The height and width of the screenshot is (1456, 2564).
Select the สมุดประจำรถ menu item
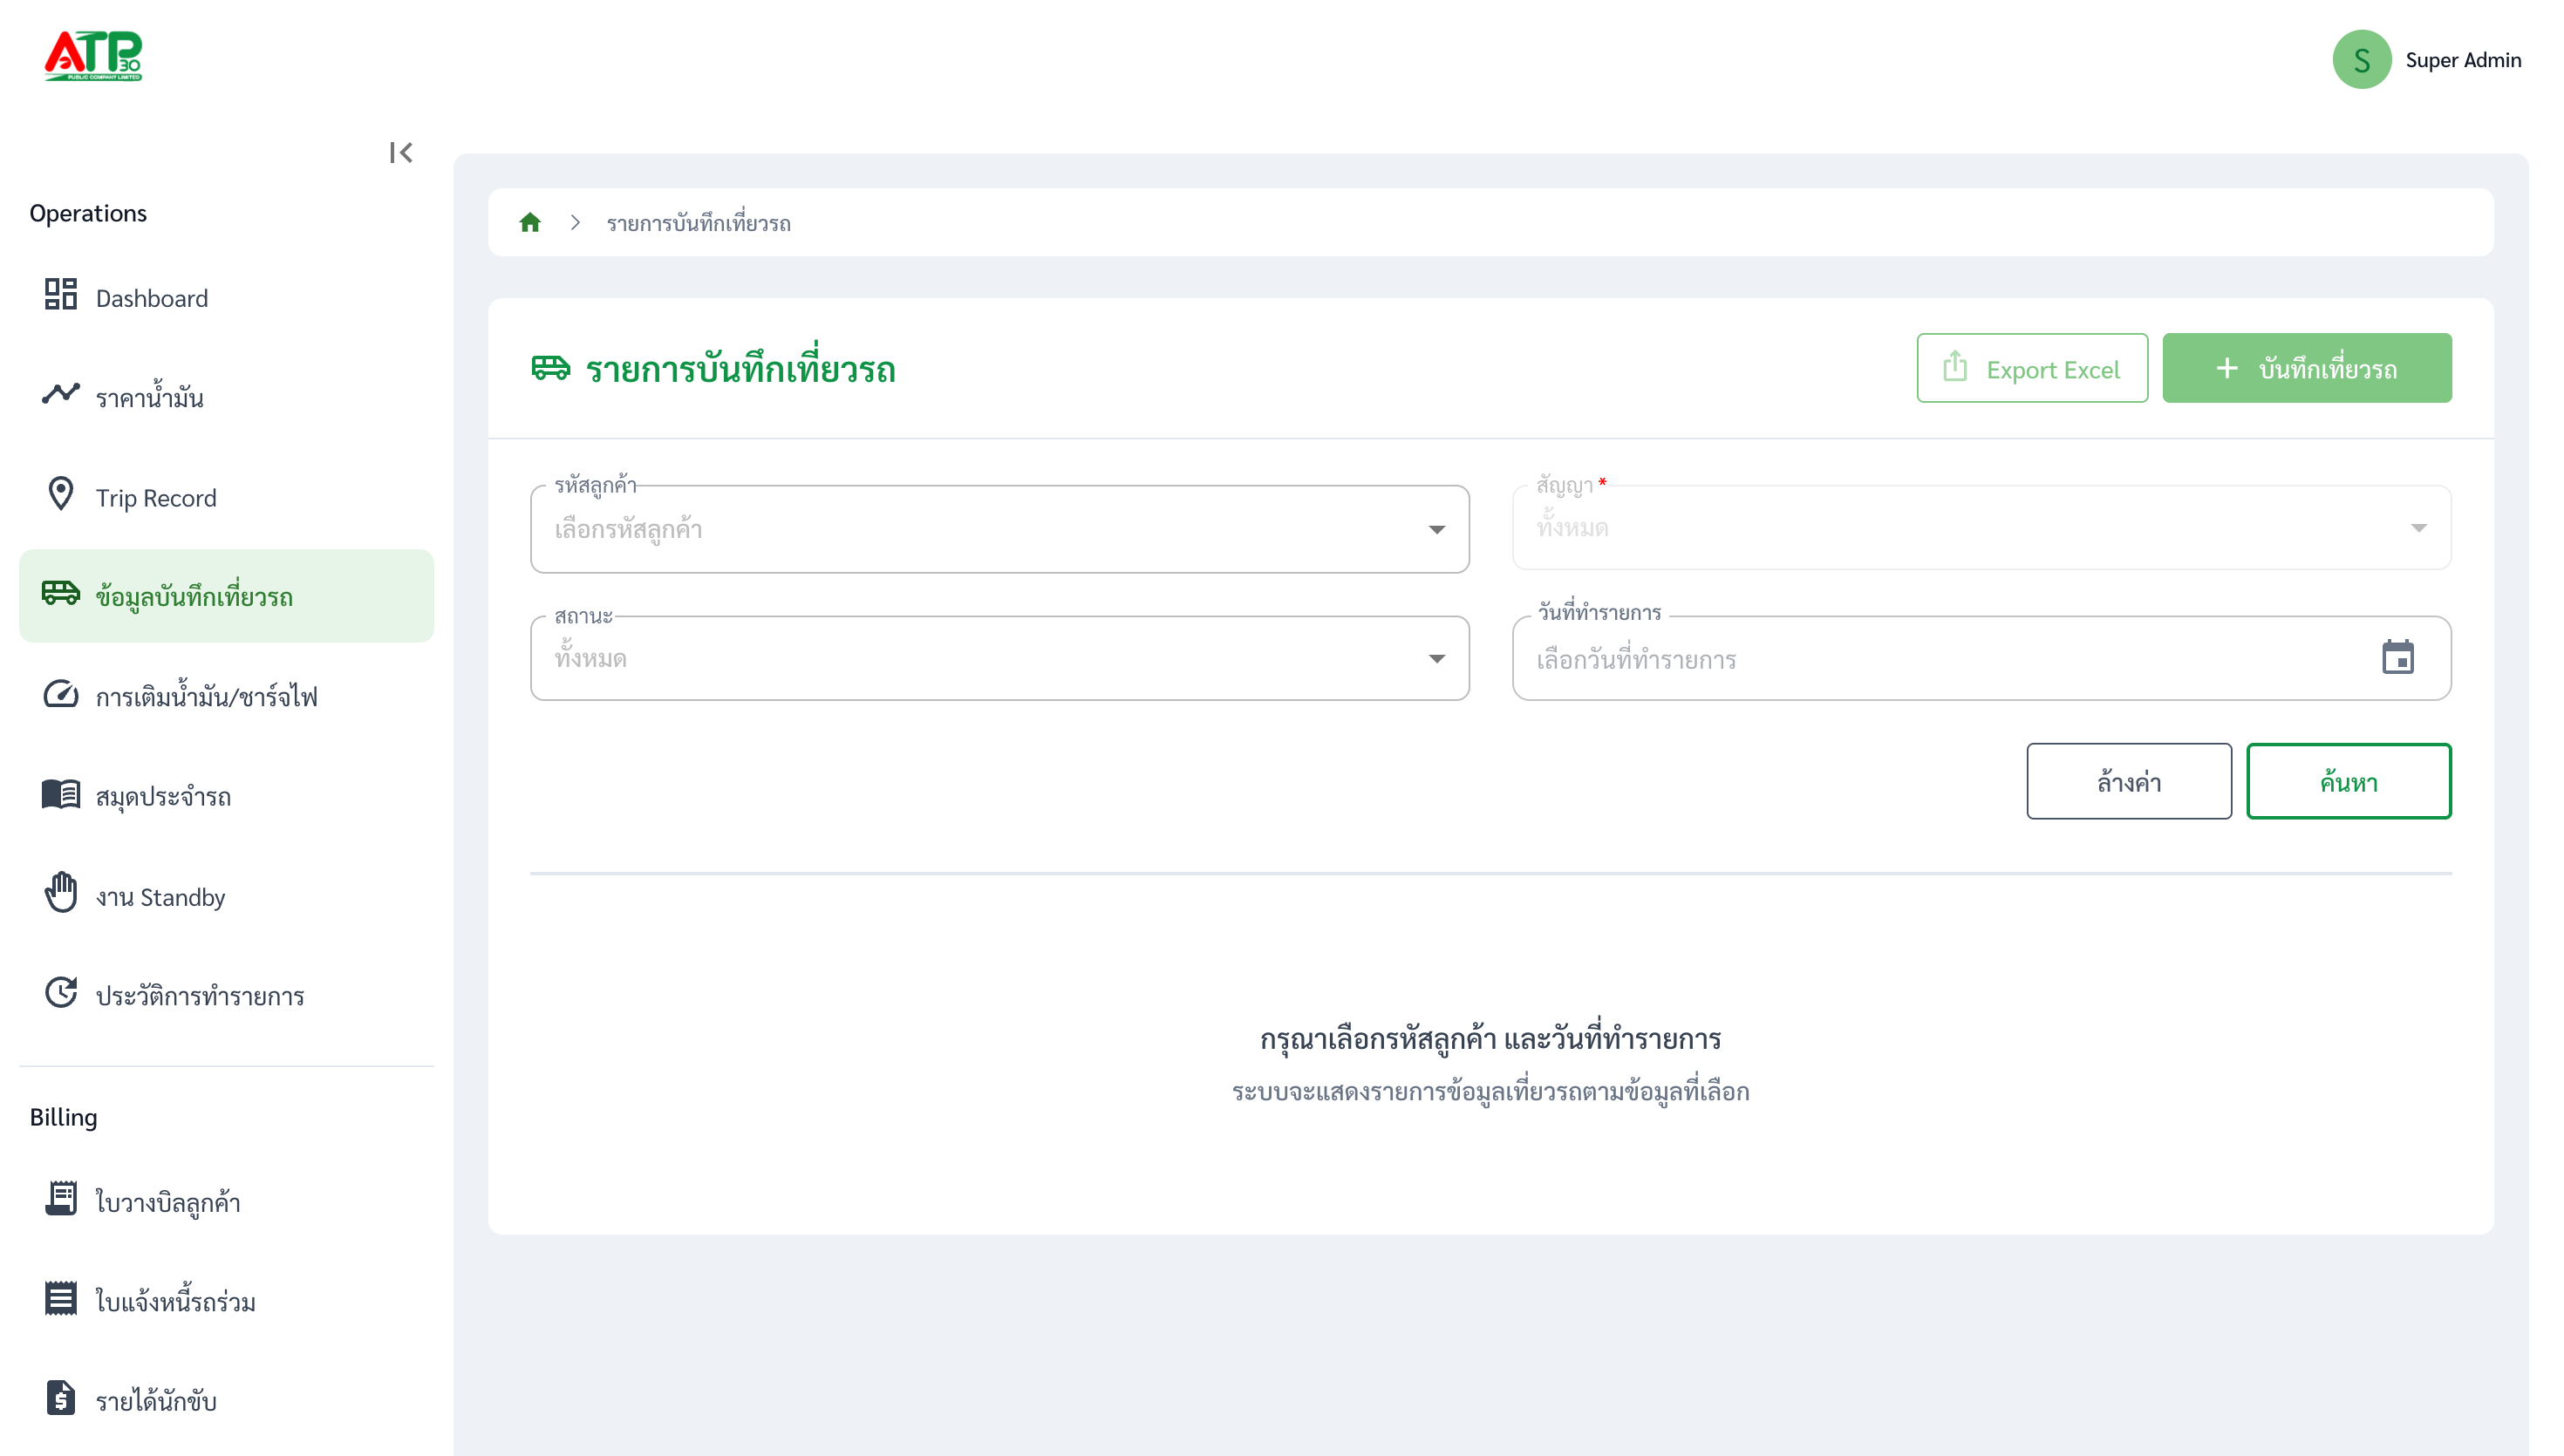226,796
